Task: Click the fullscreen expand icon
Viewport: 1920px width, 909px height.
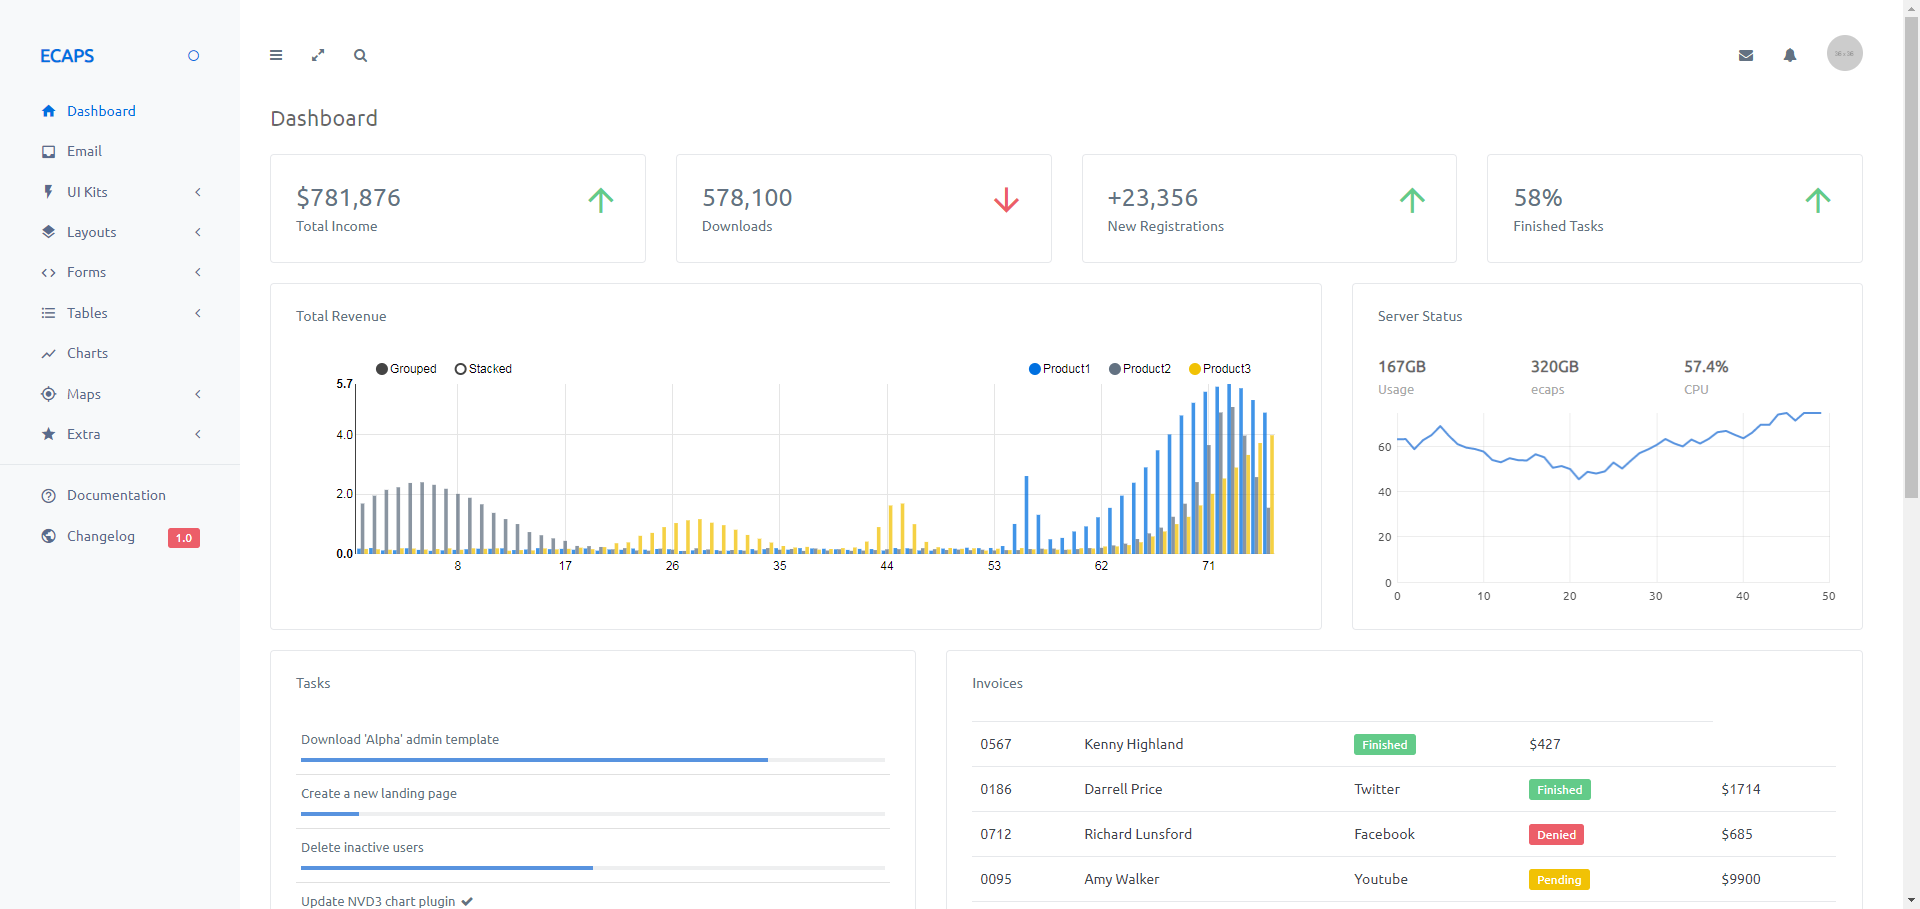Action: click(x=318, y=55)
